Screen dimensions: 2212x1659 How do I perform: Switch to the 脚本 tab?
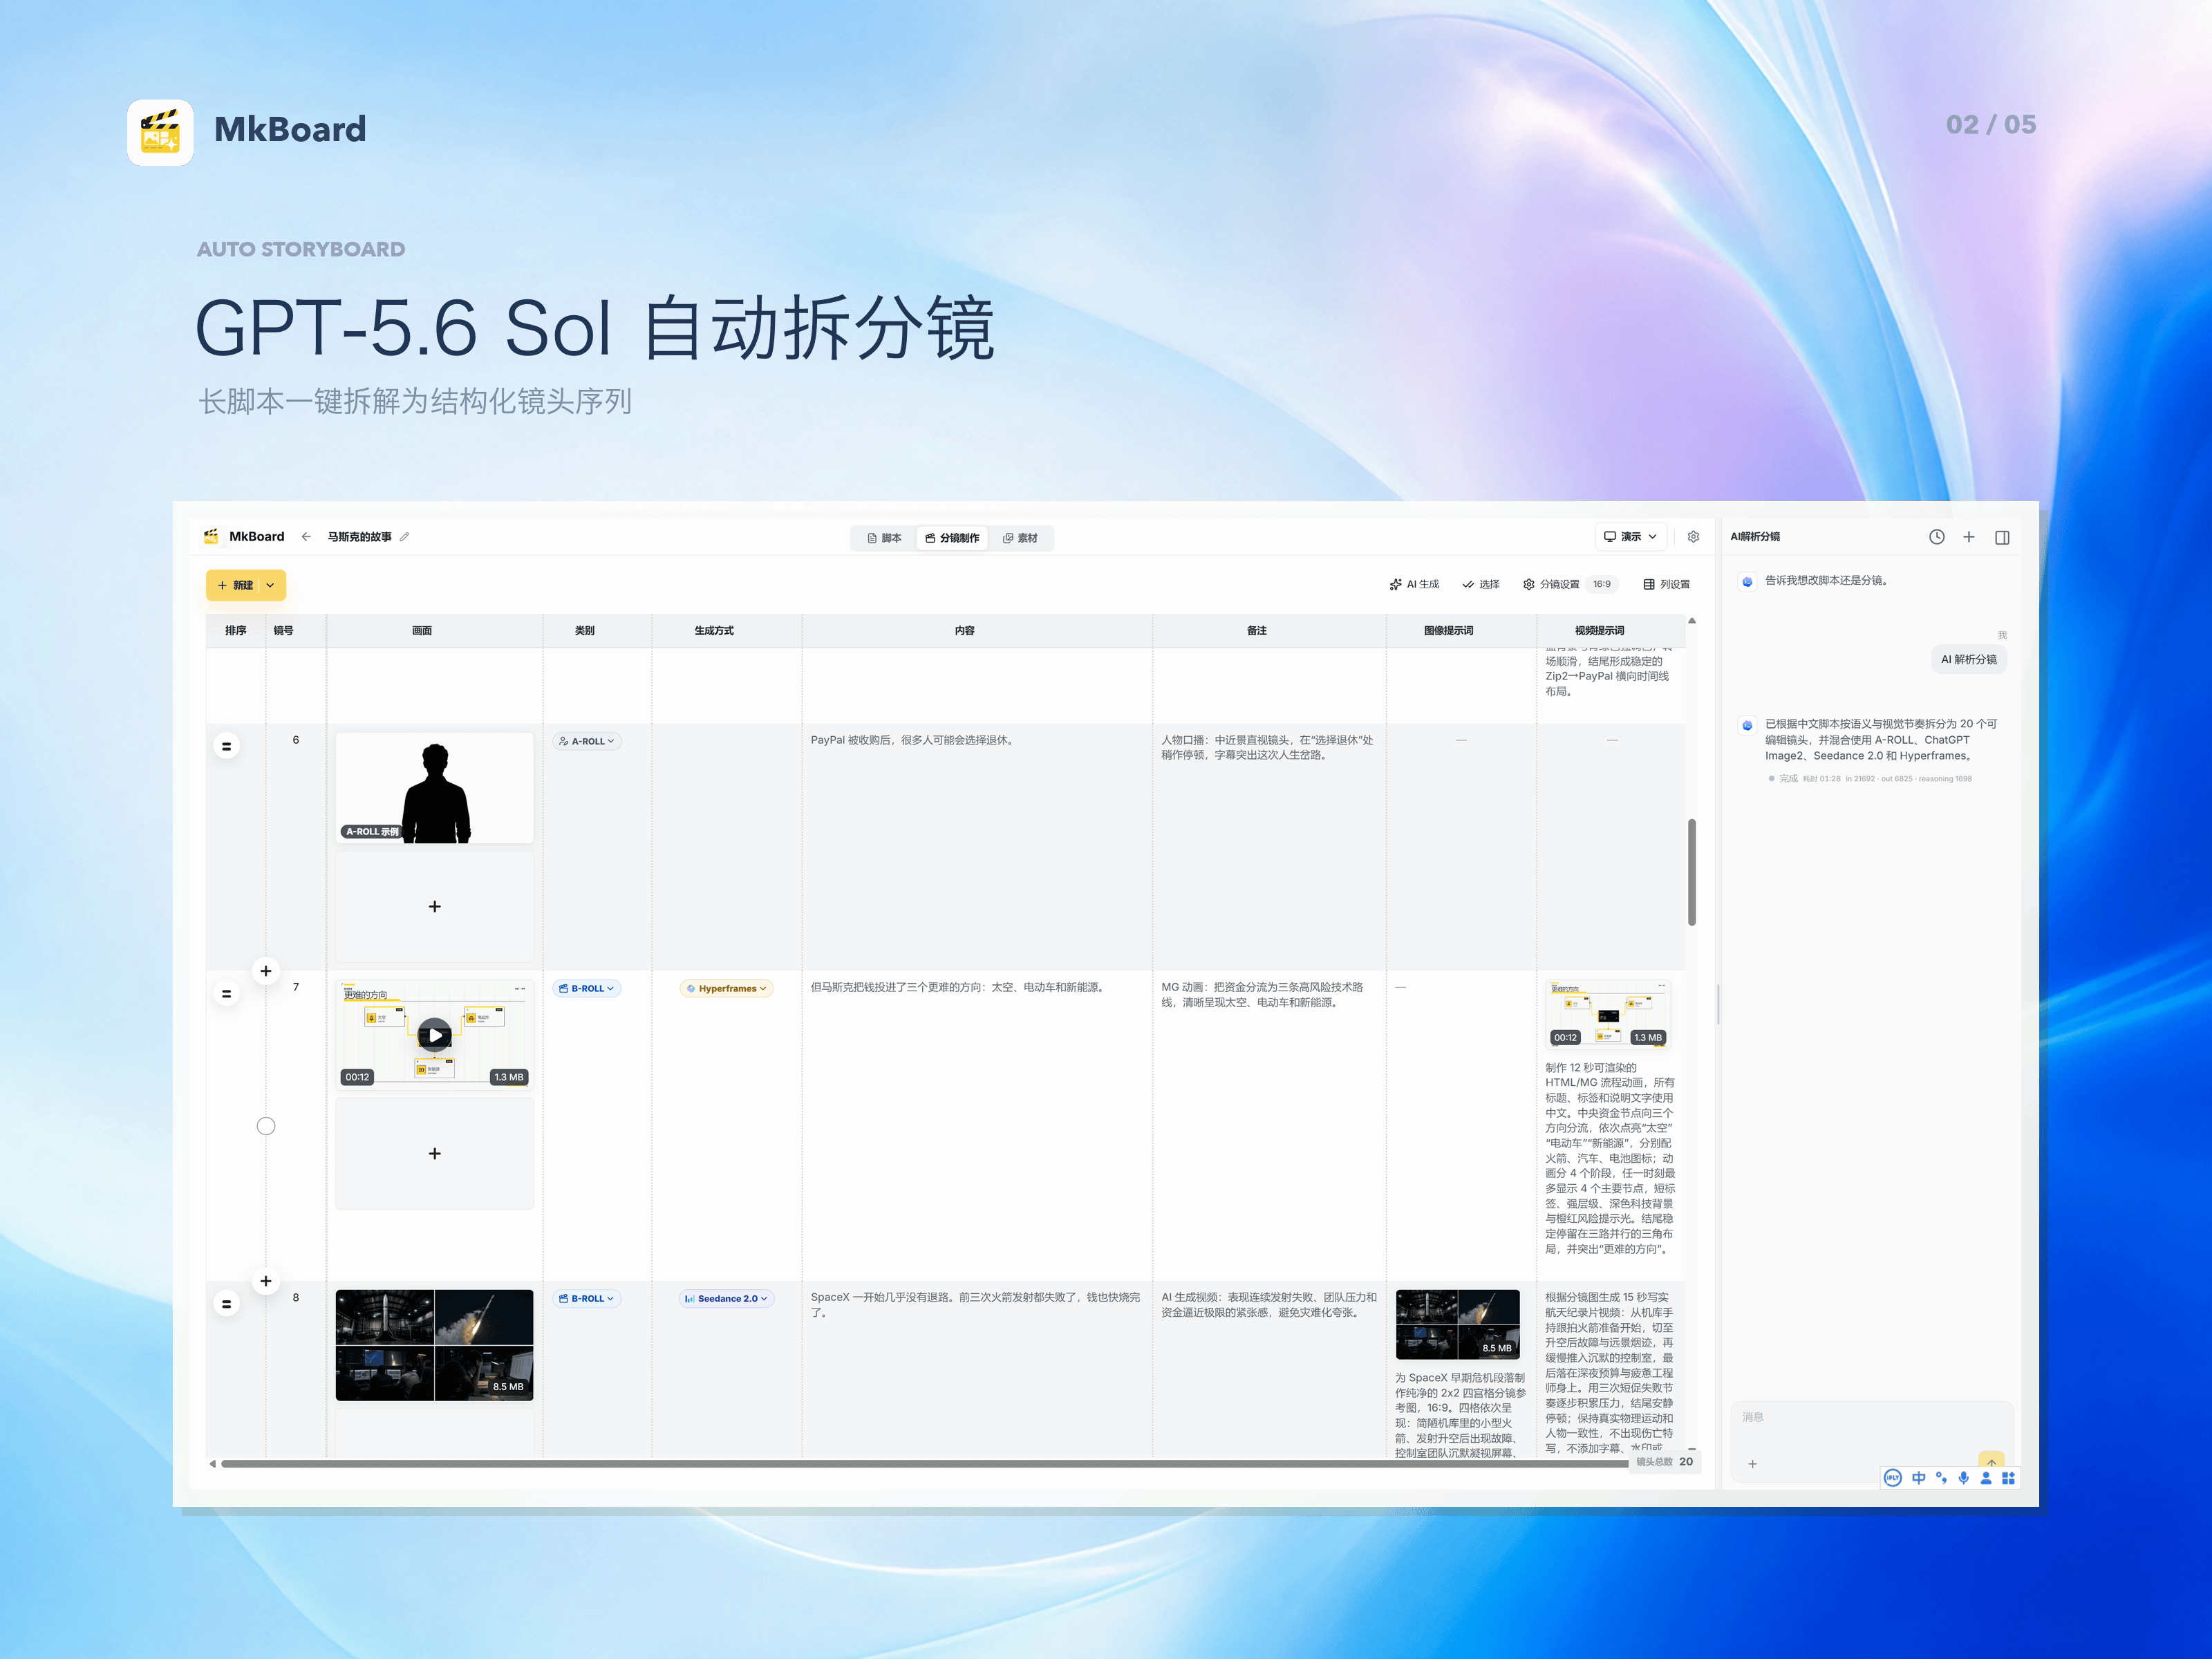[884, 538]
